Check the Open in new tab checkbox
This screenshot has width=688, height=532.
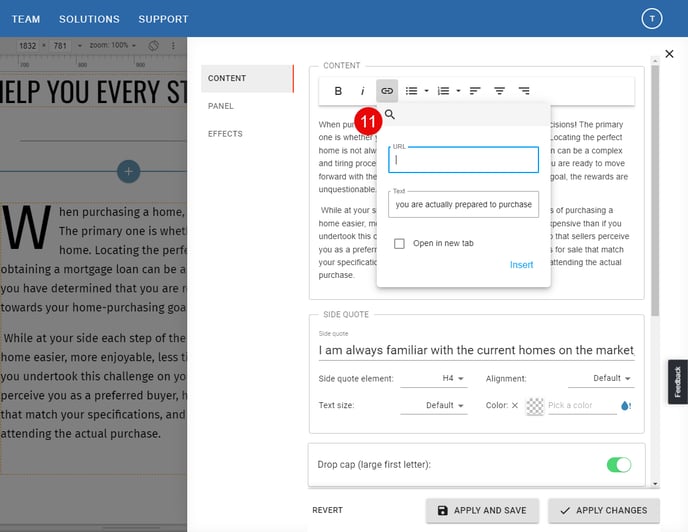tap(399, 244)
